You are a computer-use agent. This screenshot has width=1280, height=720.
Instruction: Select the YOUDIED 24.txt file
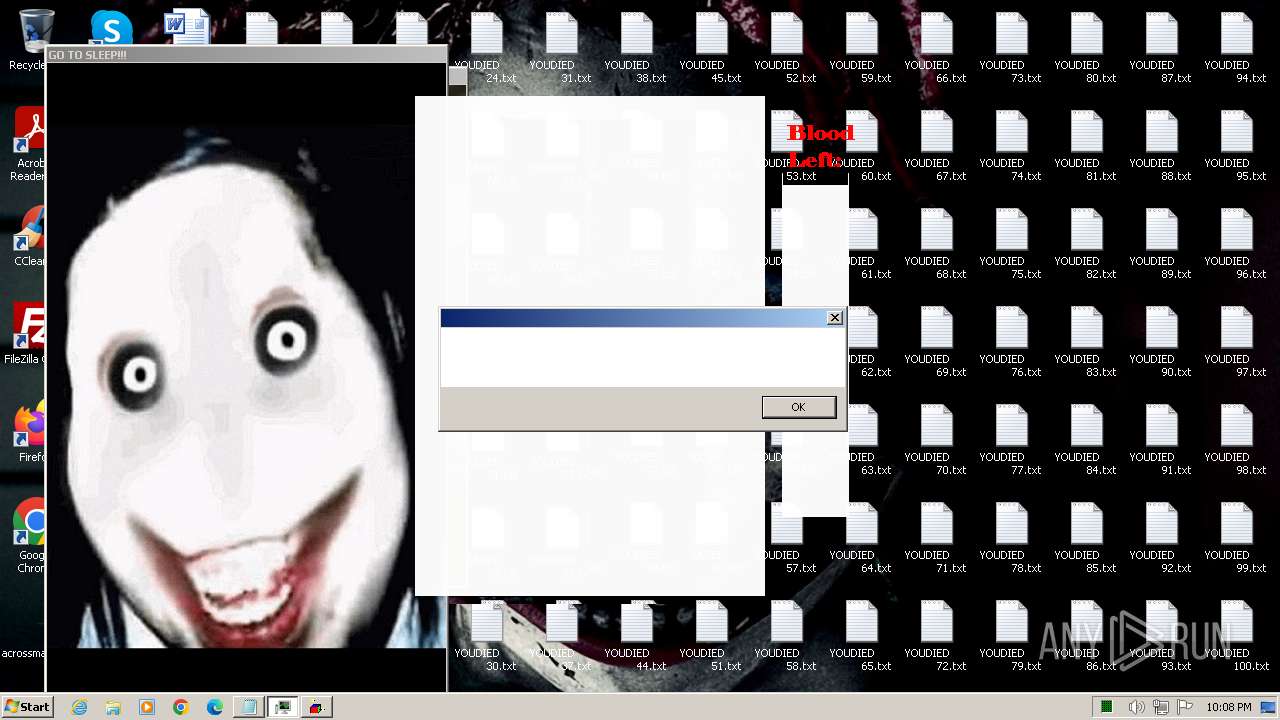[x=486, y=48]
